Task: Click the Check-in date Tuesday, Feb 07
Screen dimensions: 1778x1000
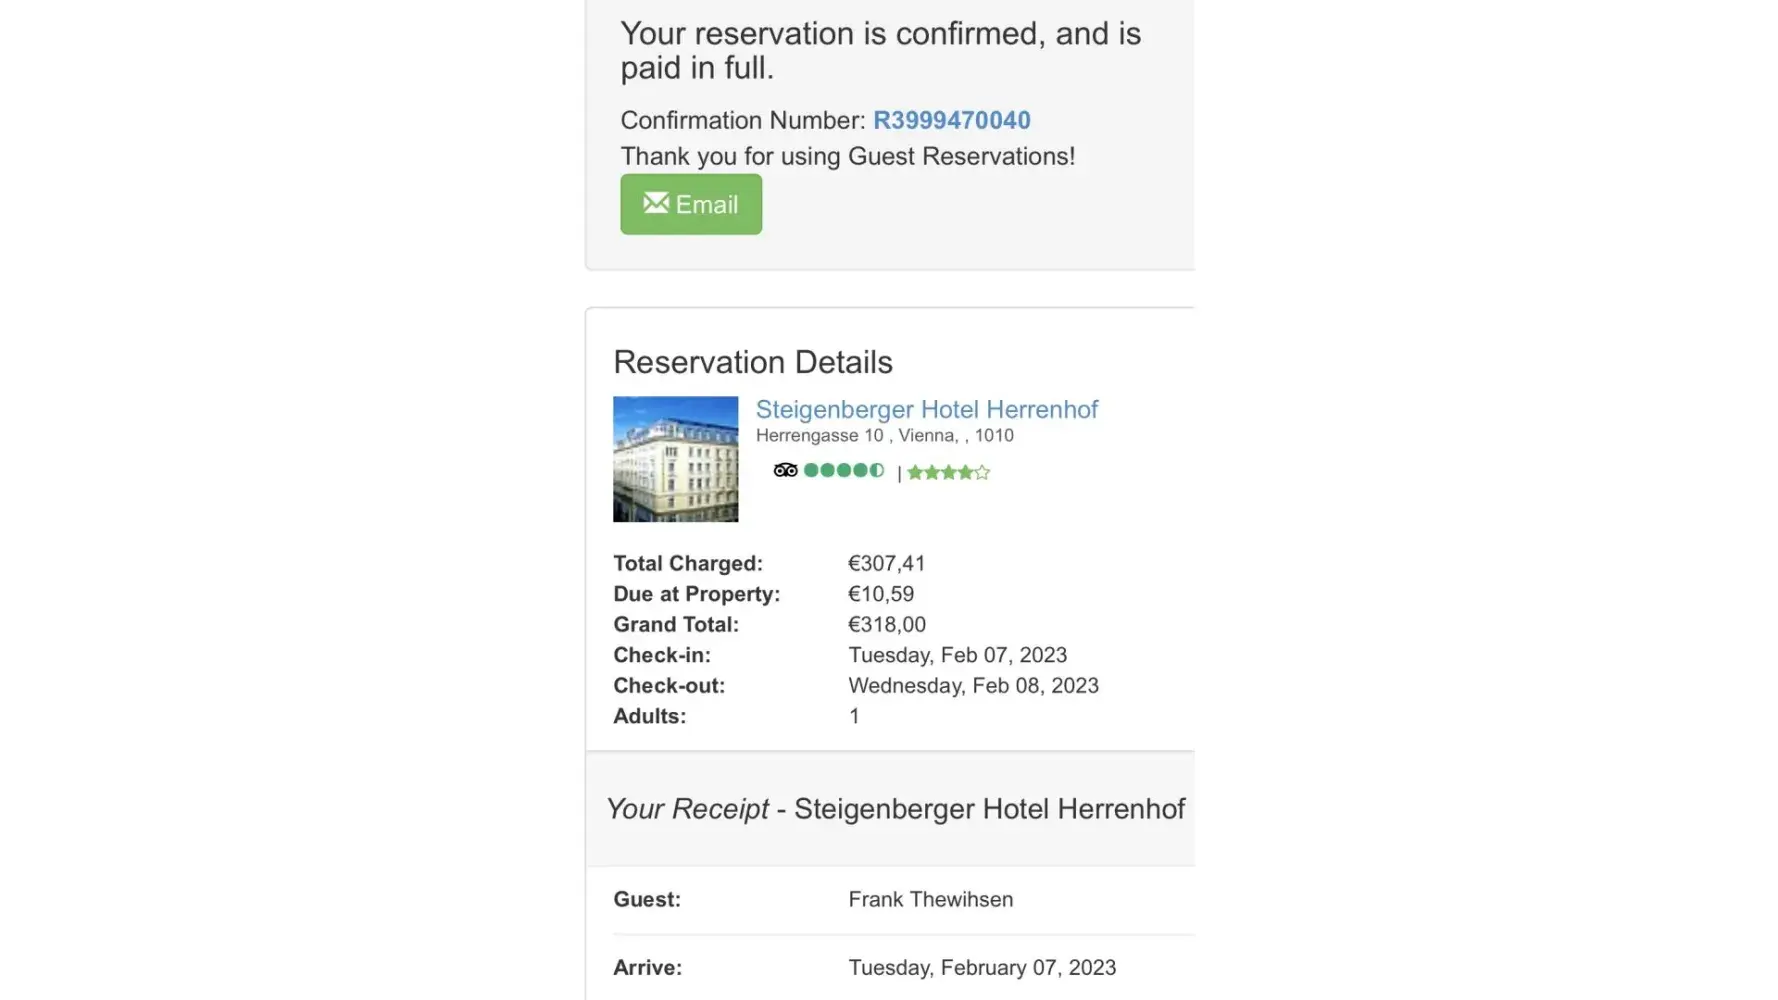Action: click(957, 655)
